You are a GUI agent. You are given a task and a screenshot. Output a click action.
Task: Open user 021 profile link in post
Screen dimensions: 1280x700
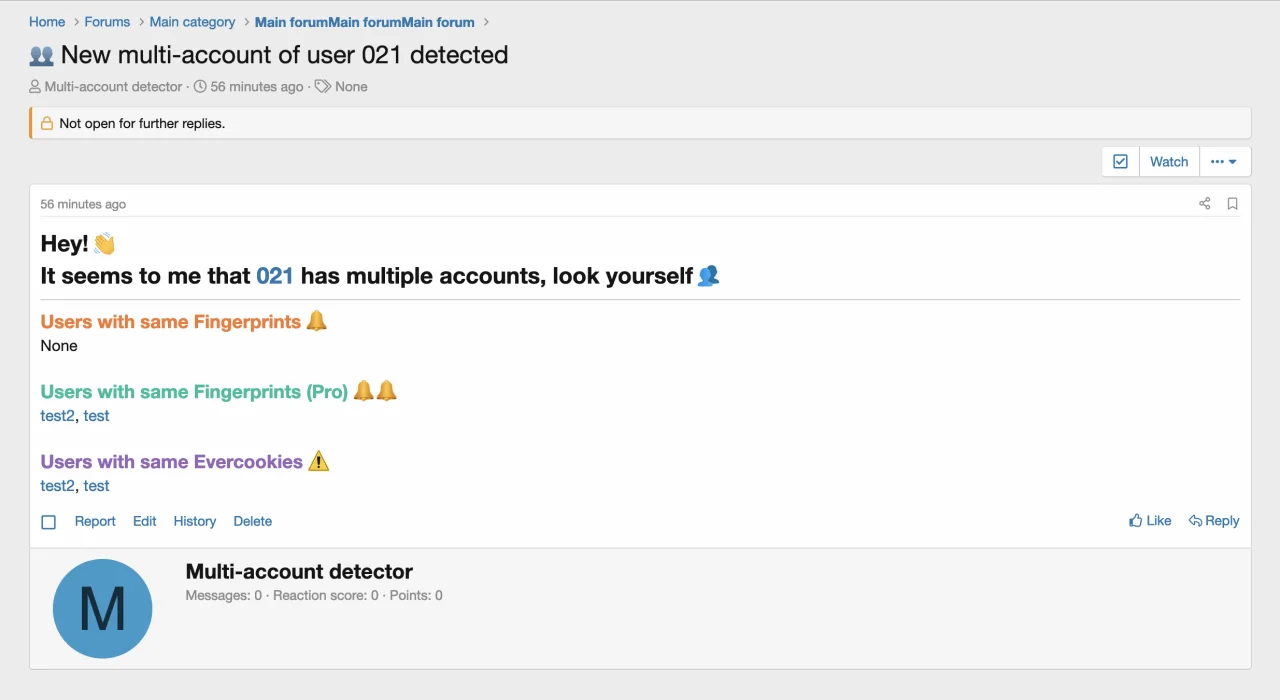[x=275, y=276]
